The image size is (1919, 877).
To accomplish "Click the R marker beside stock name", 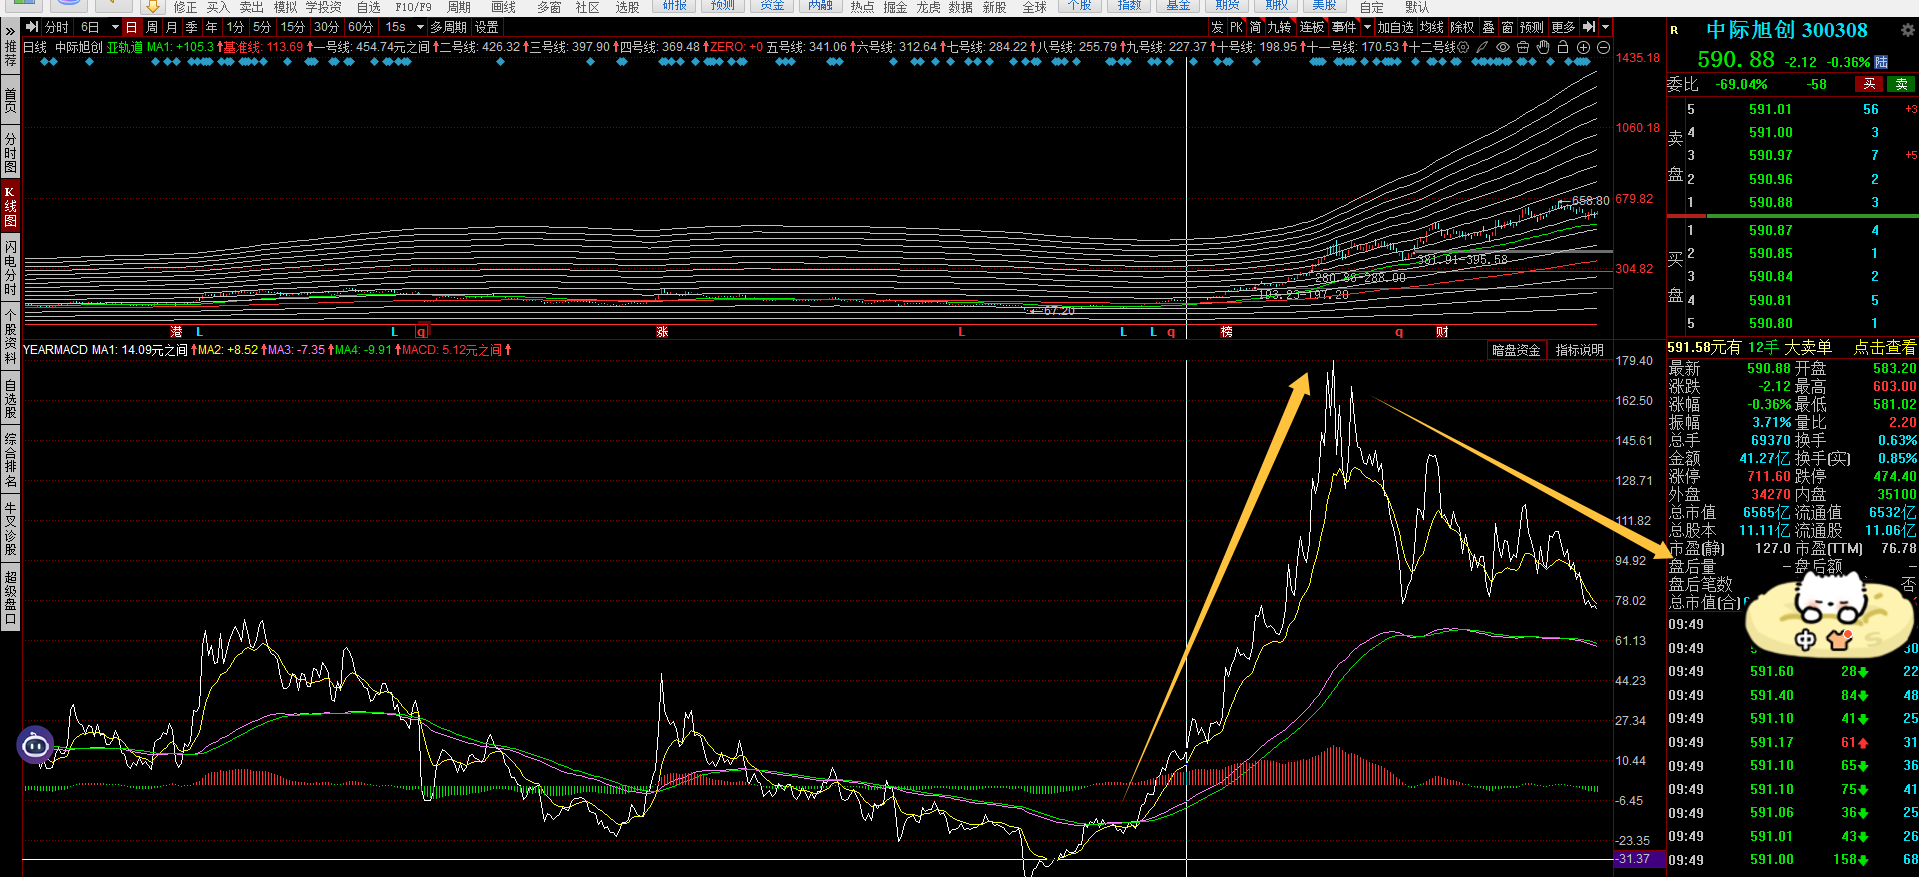I will pos(1674,30).
